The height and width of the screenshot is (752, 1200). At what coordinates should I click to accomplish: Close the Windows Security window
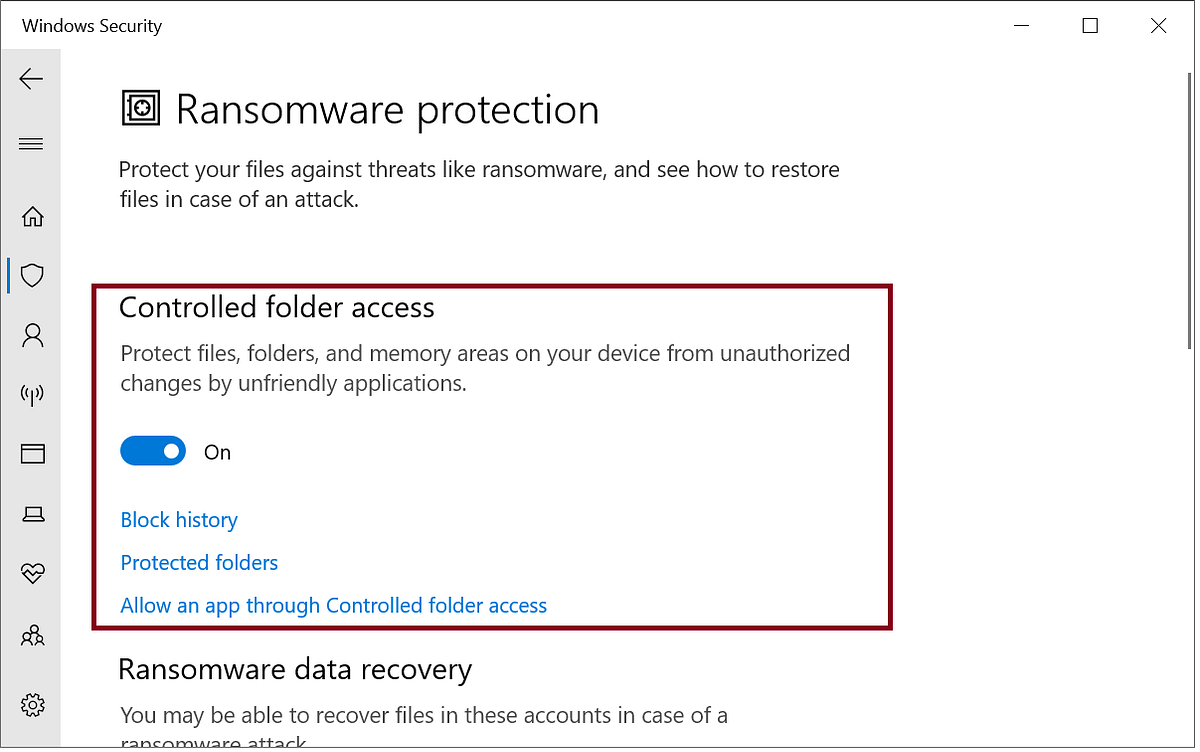pos(1158,25)
